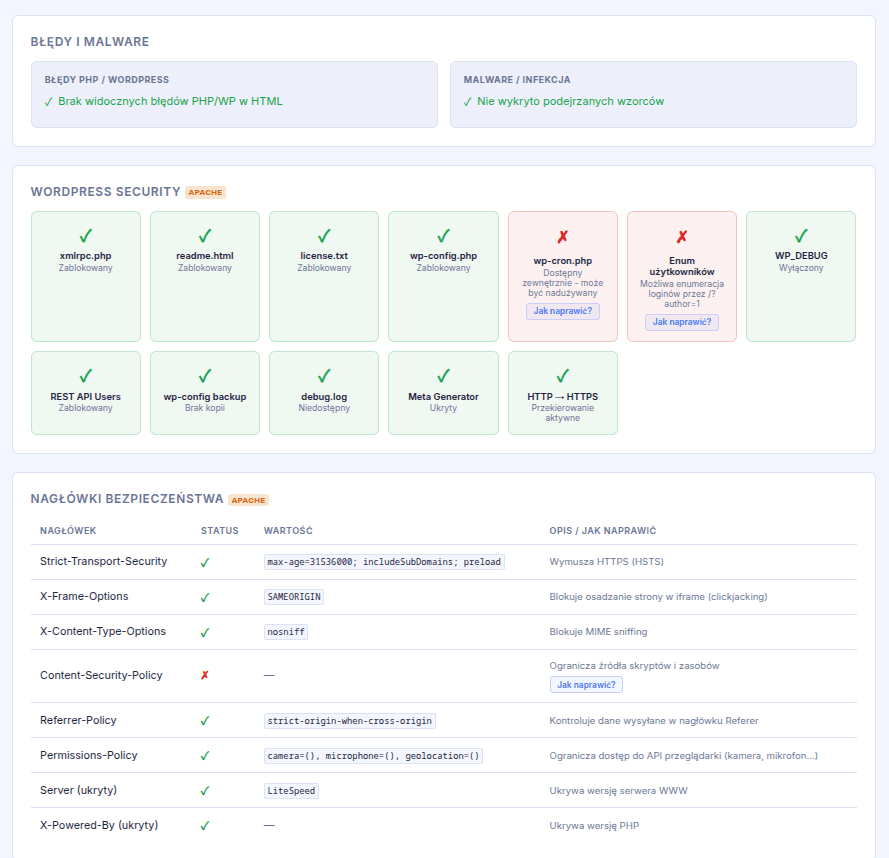Open Jak naprawić? for Content-Security-Policy

[x=586, y=685]
